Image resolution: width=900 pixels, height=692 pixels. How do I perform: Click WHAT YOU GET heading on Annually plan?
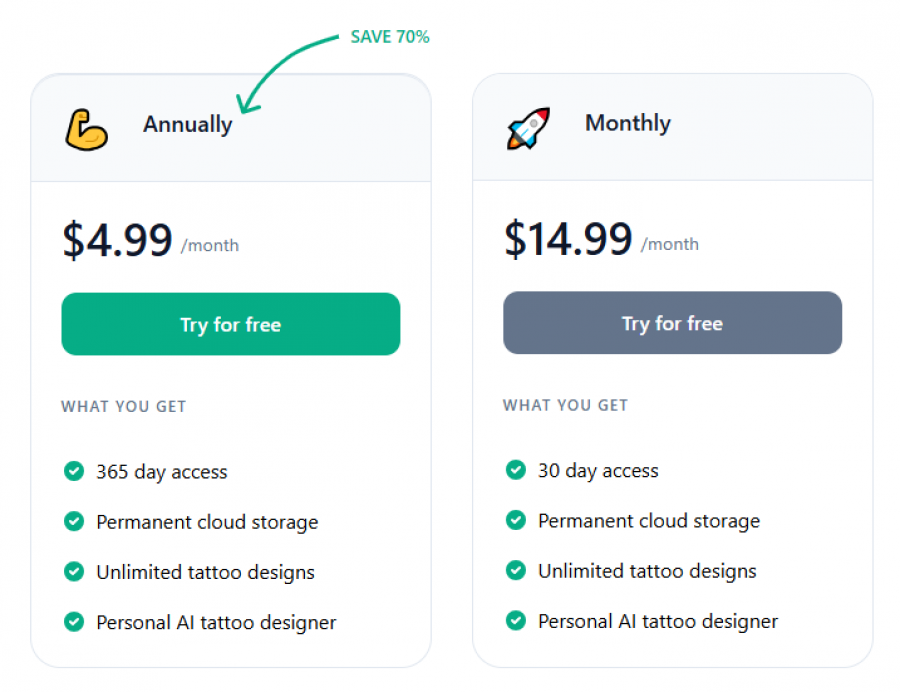click(123, 406)
